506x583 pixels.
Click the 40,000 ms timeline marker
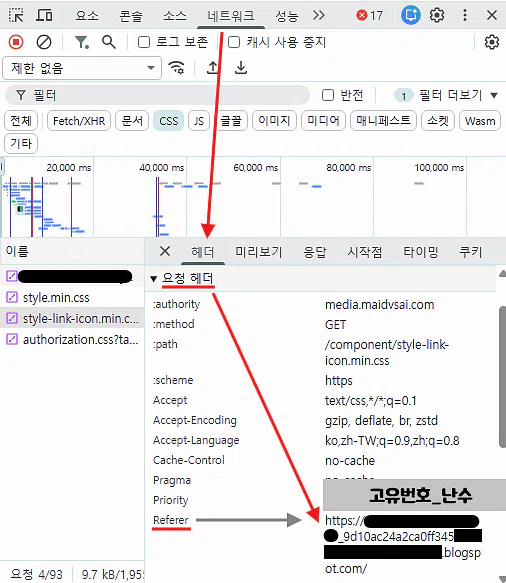pos(161,168)
